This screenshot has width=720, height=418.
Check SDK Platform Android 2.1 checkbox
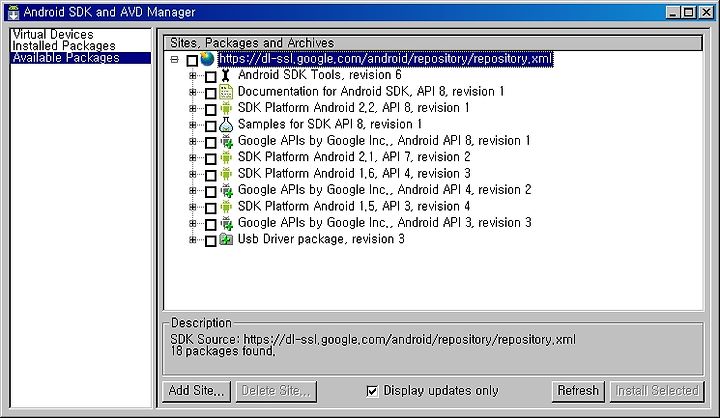(211, 159)
